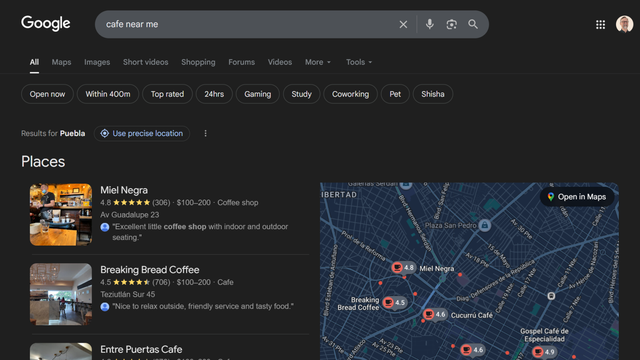Click the Plaza San Pedro label on the map
Image resolution: width=640 pixels, height=360 pixels.
click(451, 225)
